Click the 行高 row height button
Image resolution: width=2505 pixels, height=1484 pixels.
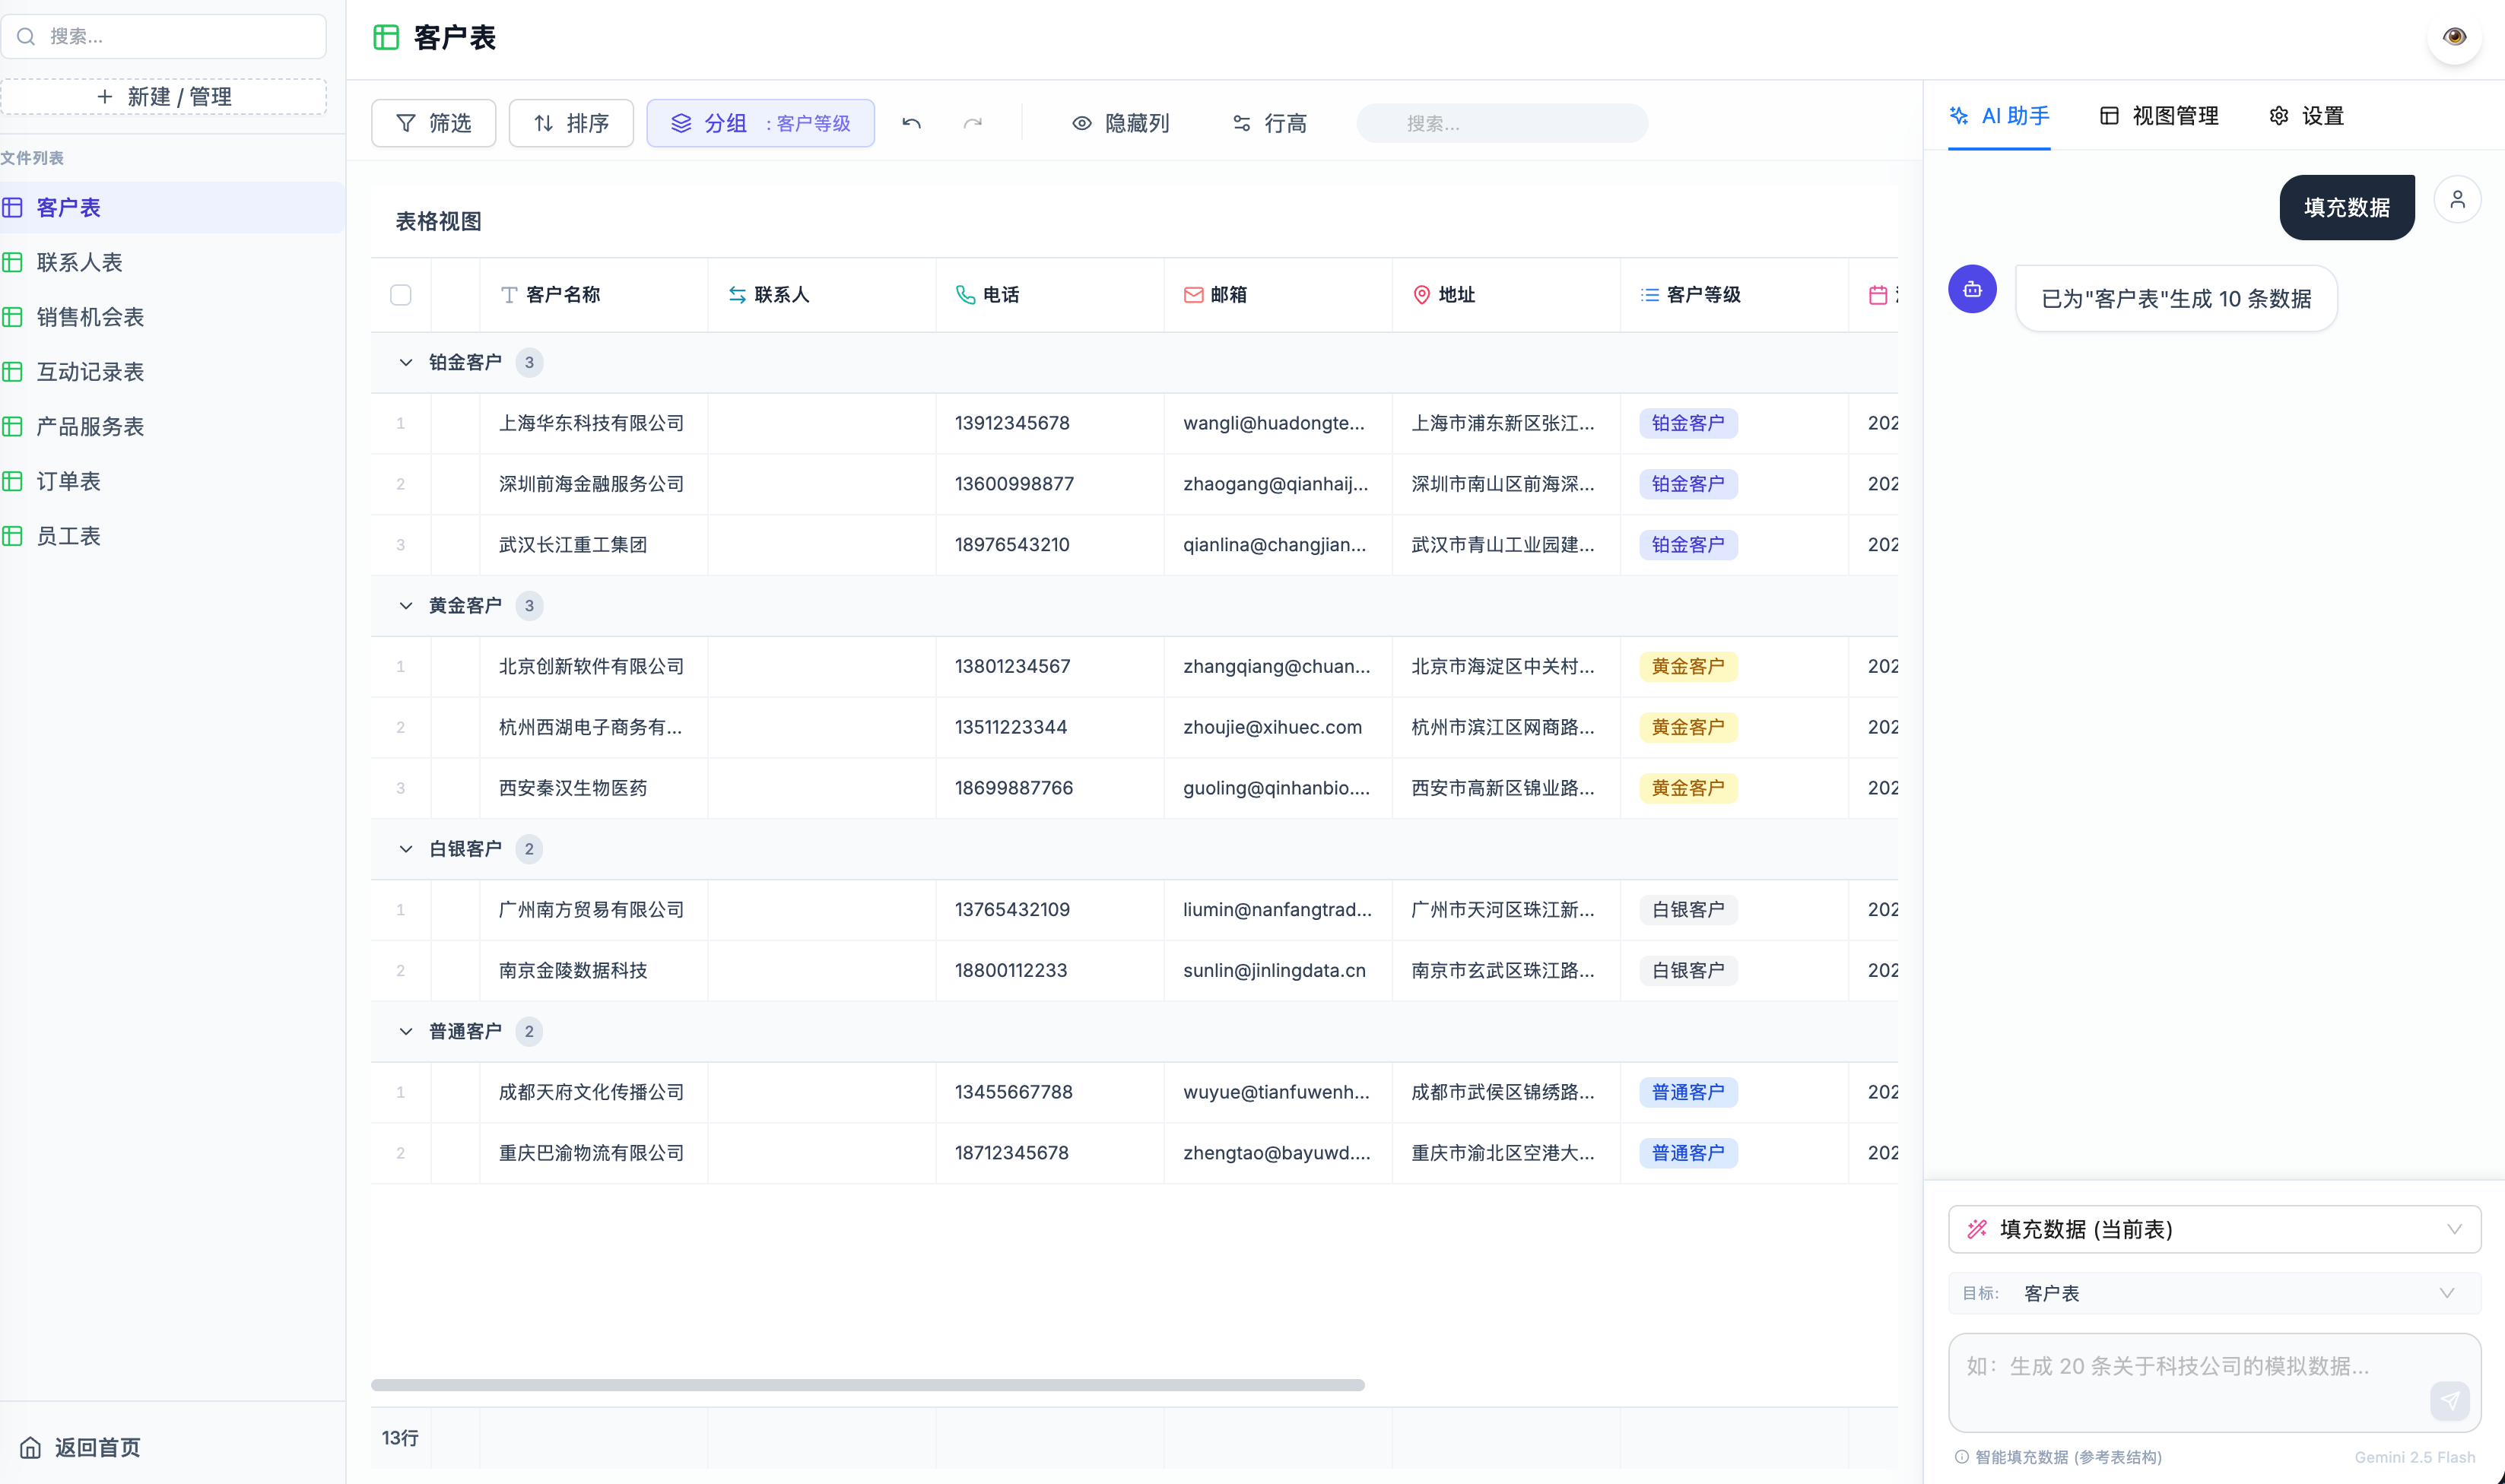(1269, 123)
